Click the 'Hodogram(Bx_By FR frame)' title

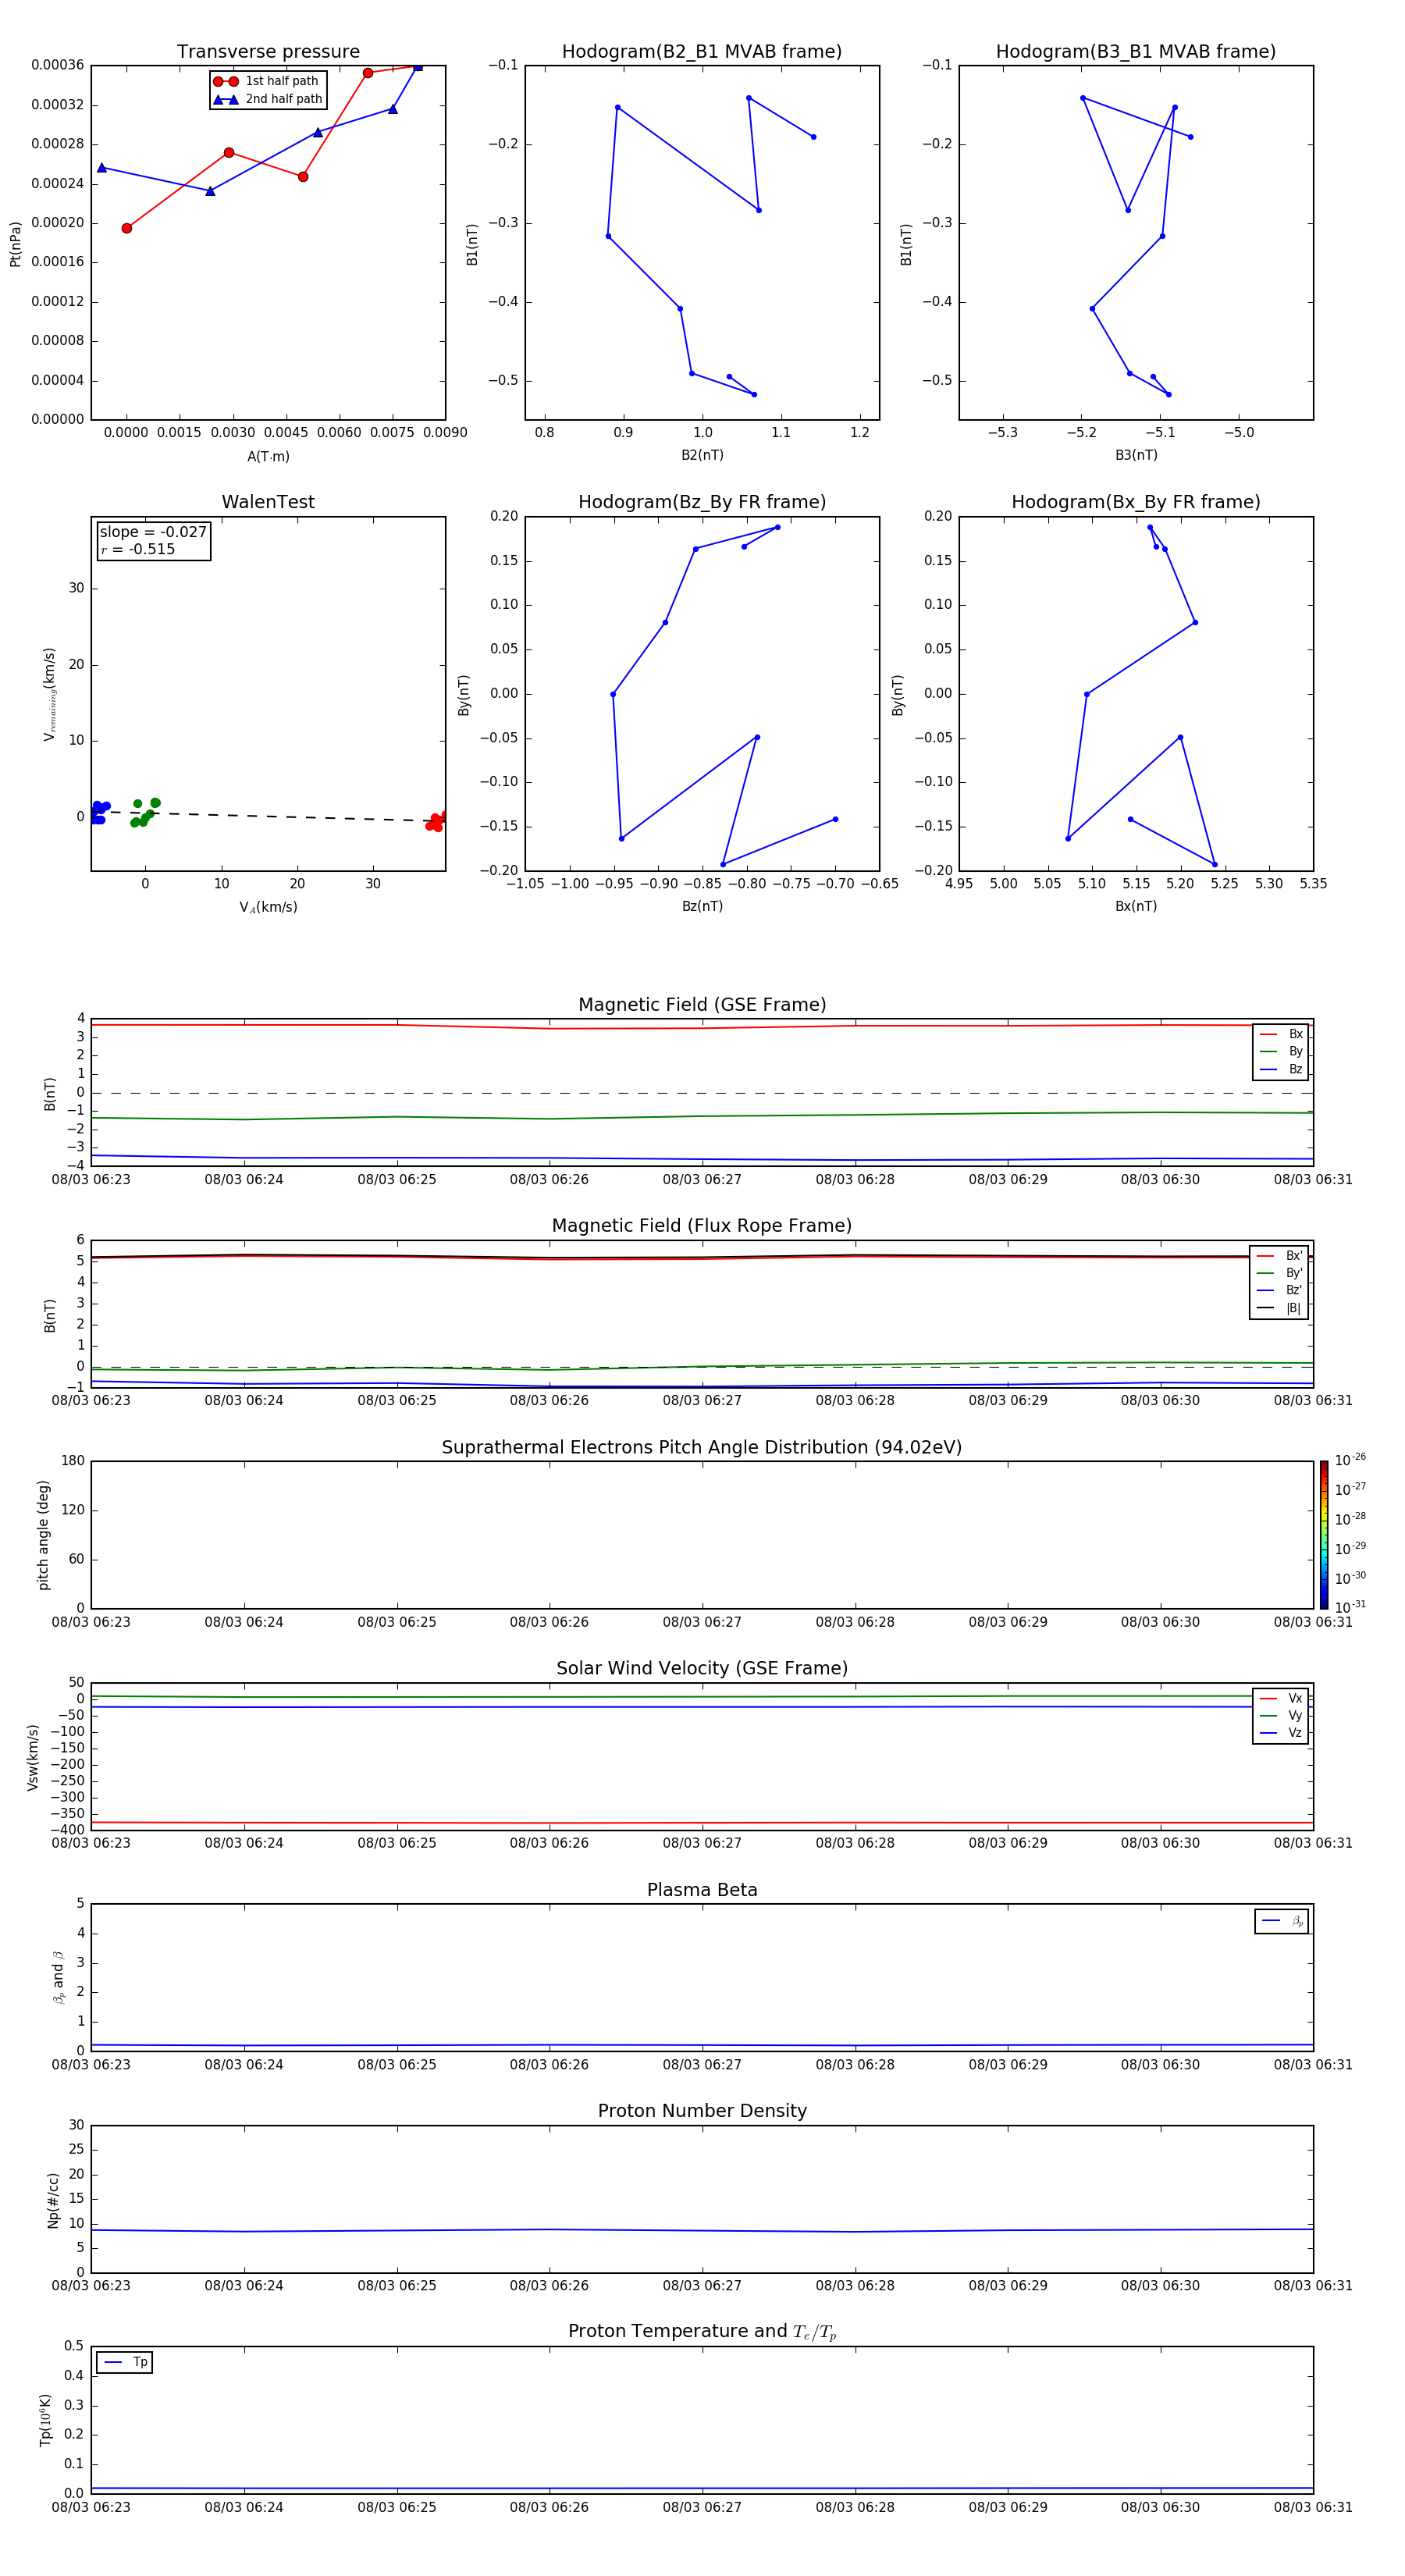[x=1136, y=502]
